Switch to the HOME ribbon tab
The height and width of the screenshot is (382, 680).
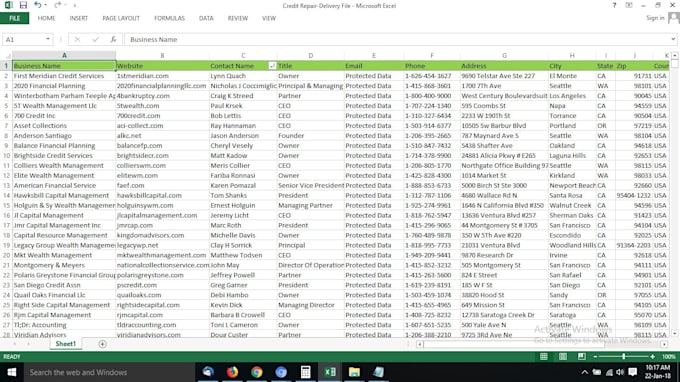(46, 18)
